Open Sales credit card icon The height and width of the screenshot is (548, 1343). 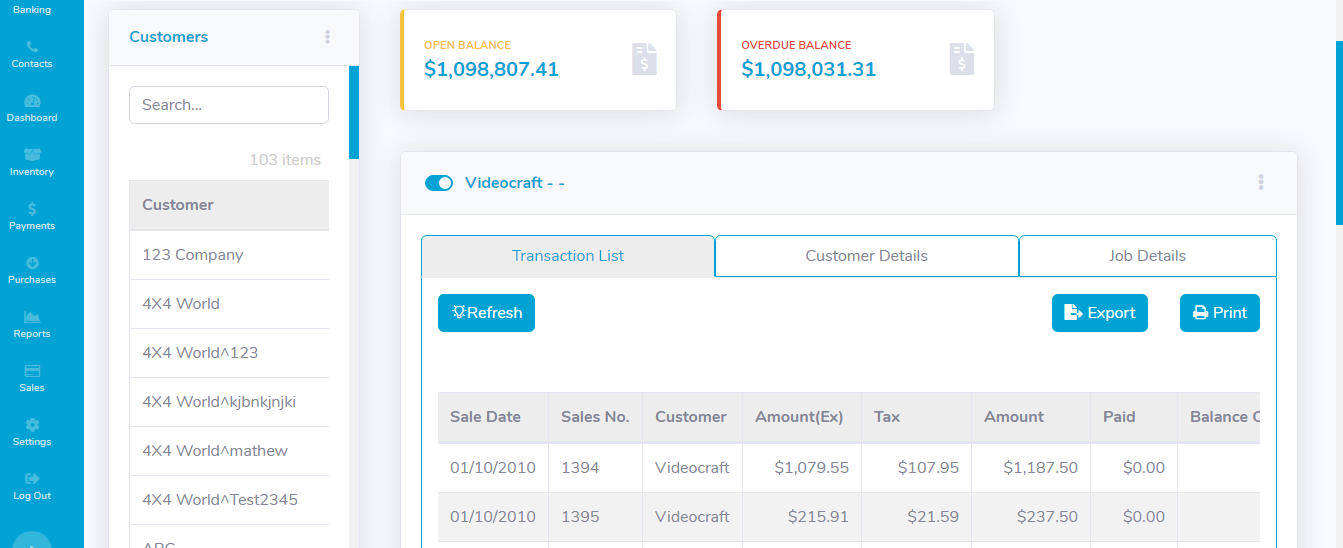click(32, 371)
